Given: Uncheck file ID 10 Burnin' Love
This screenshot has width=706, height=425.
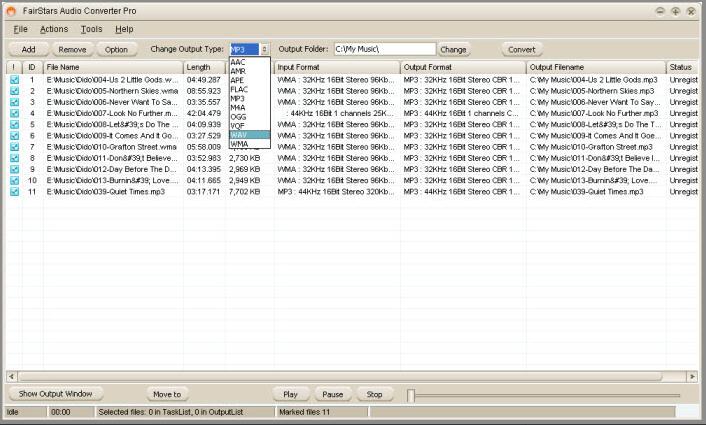Looking at the screenshot, I should pyautogui.click(x=14, y=180).
